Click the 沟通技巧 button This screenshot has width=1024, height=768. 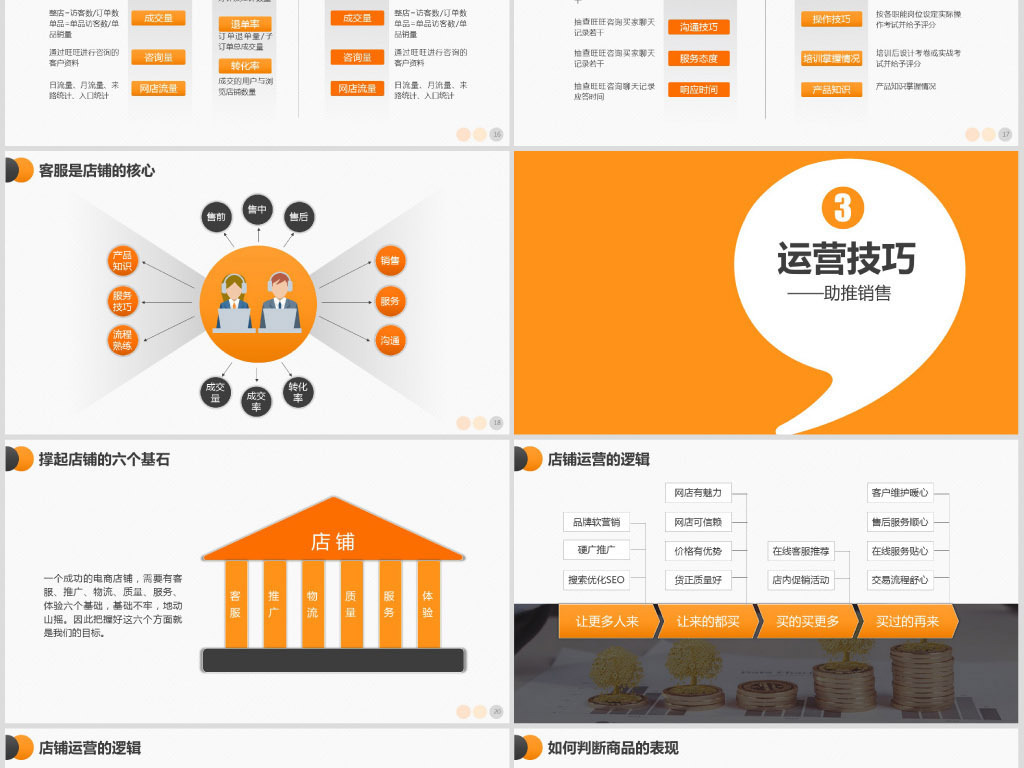click(x=697, y=26)
